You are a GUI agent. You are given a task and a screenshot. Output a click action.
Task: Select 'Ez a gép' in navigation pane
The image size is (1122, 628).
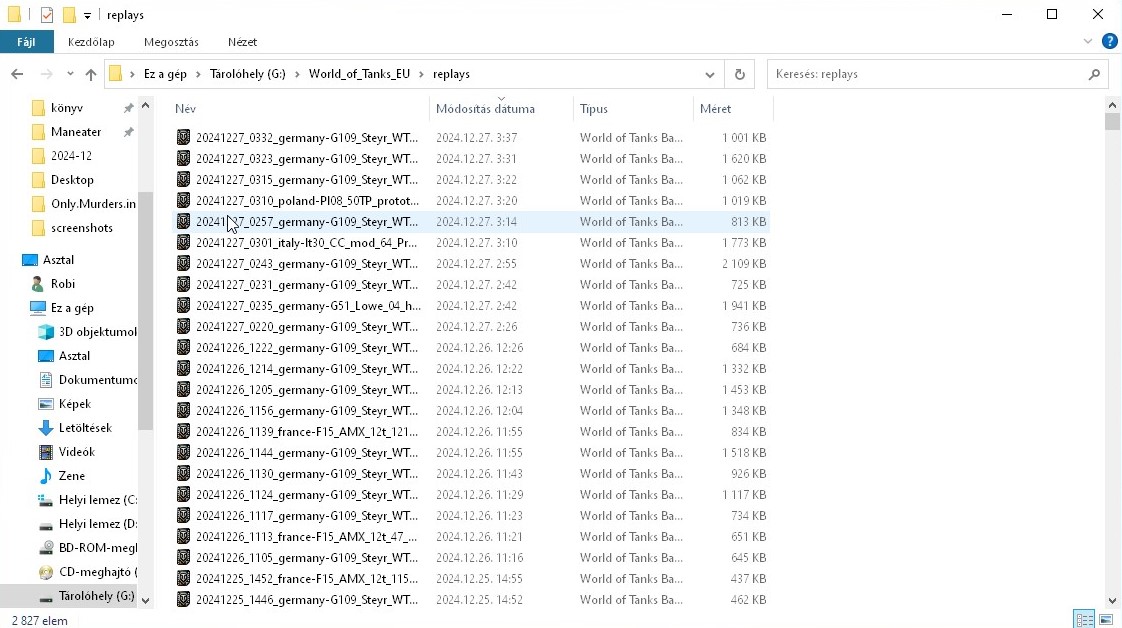tap(72, 308)
